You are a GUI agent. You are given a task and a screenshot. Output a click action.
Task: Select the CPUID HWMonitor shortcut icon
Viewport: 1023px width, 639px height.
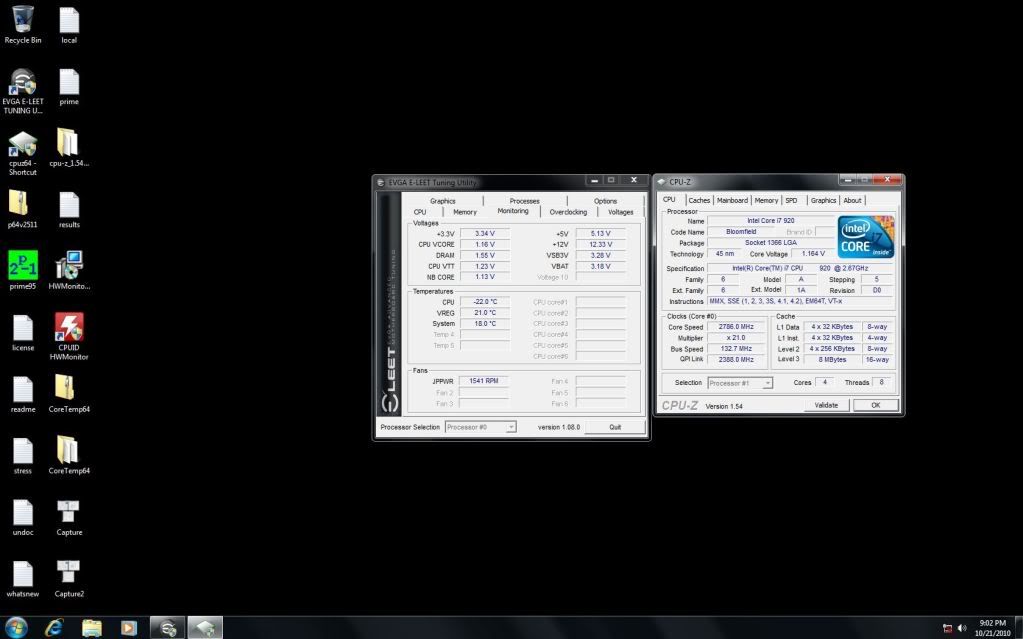[69, 336]
